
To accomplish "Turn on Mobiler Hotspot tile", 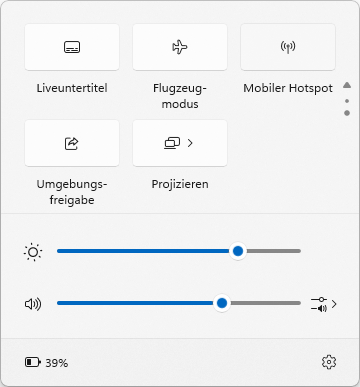I will point(288,47).
